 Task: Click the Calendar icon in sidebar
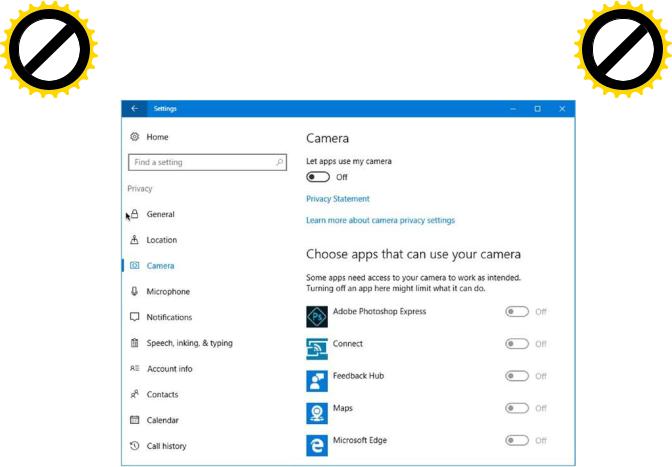pos(135,419)
